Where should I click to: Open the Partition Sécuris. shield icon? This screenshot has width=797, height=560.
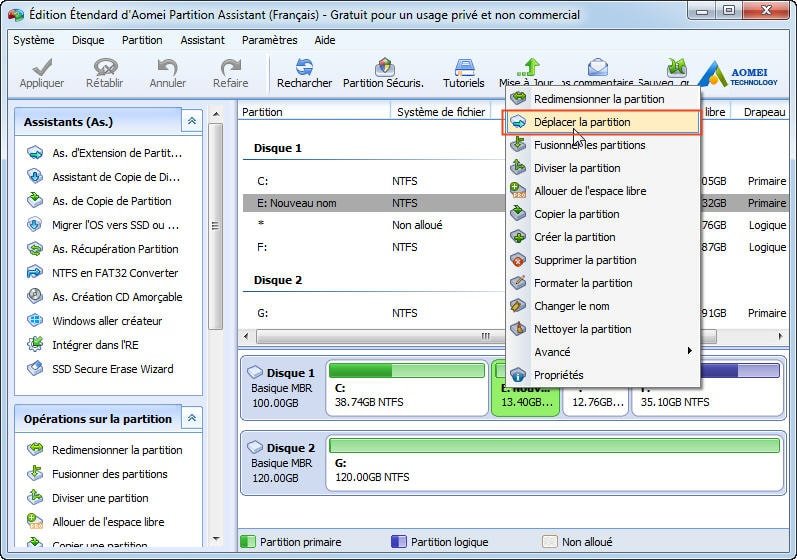click(384, 67)
